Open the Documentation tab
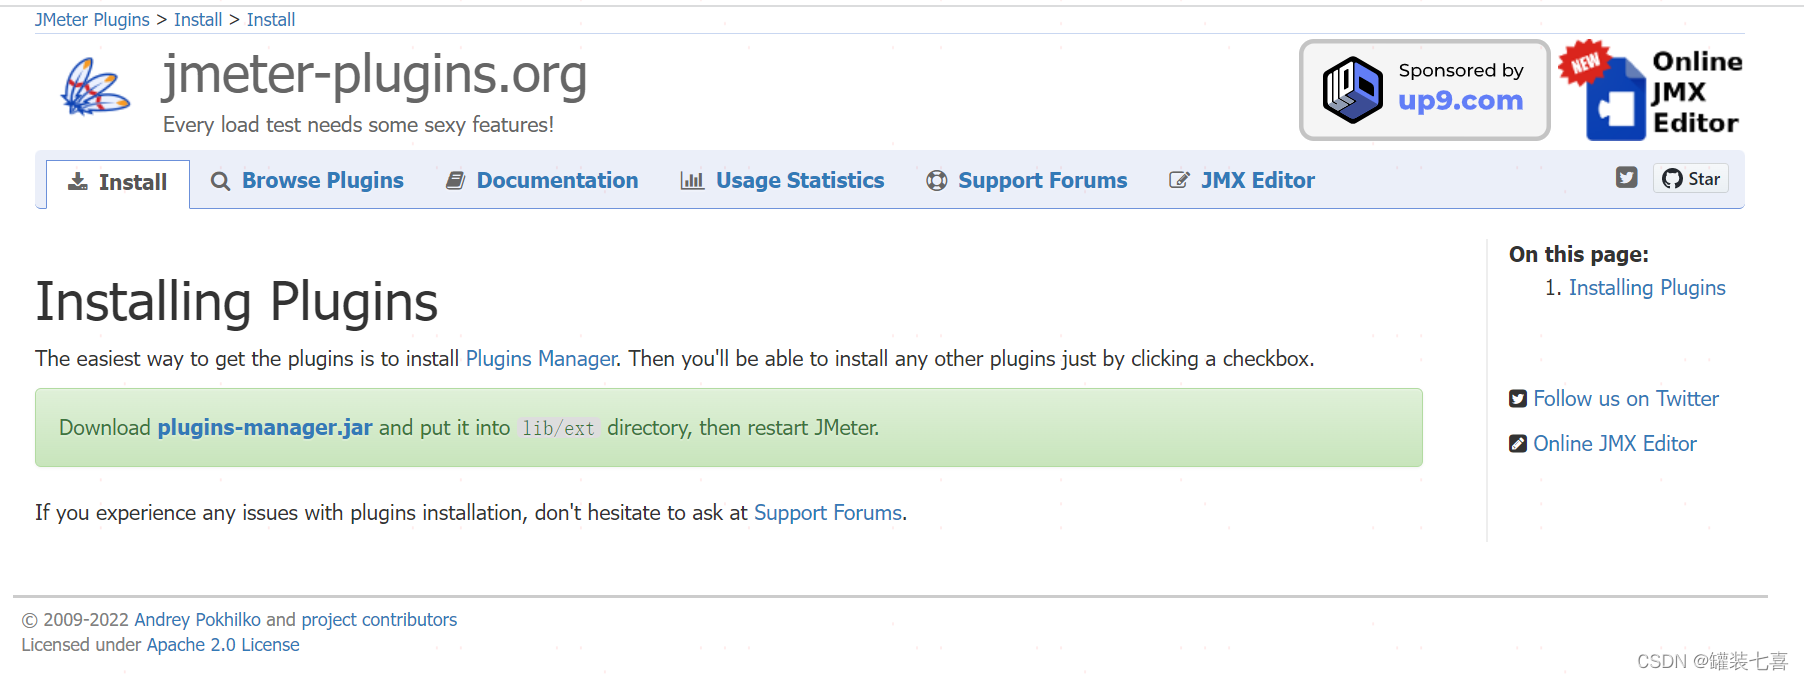Image resolution: width=1804 pixels, height=680 pixels. coord(542,181)
